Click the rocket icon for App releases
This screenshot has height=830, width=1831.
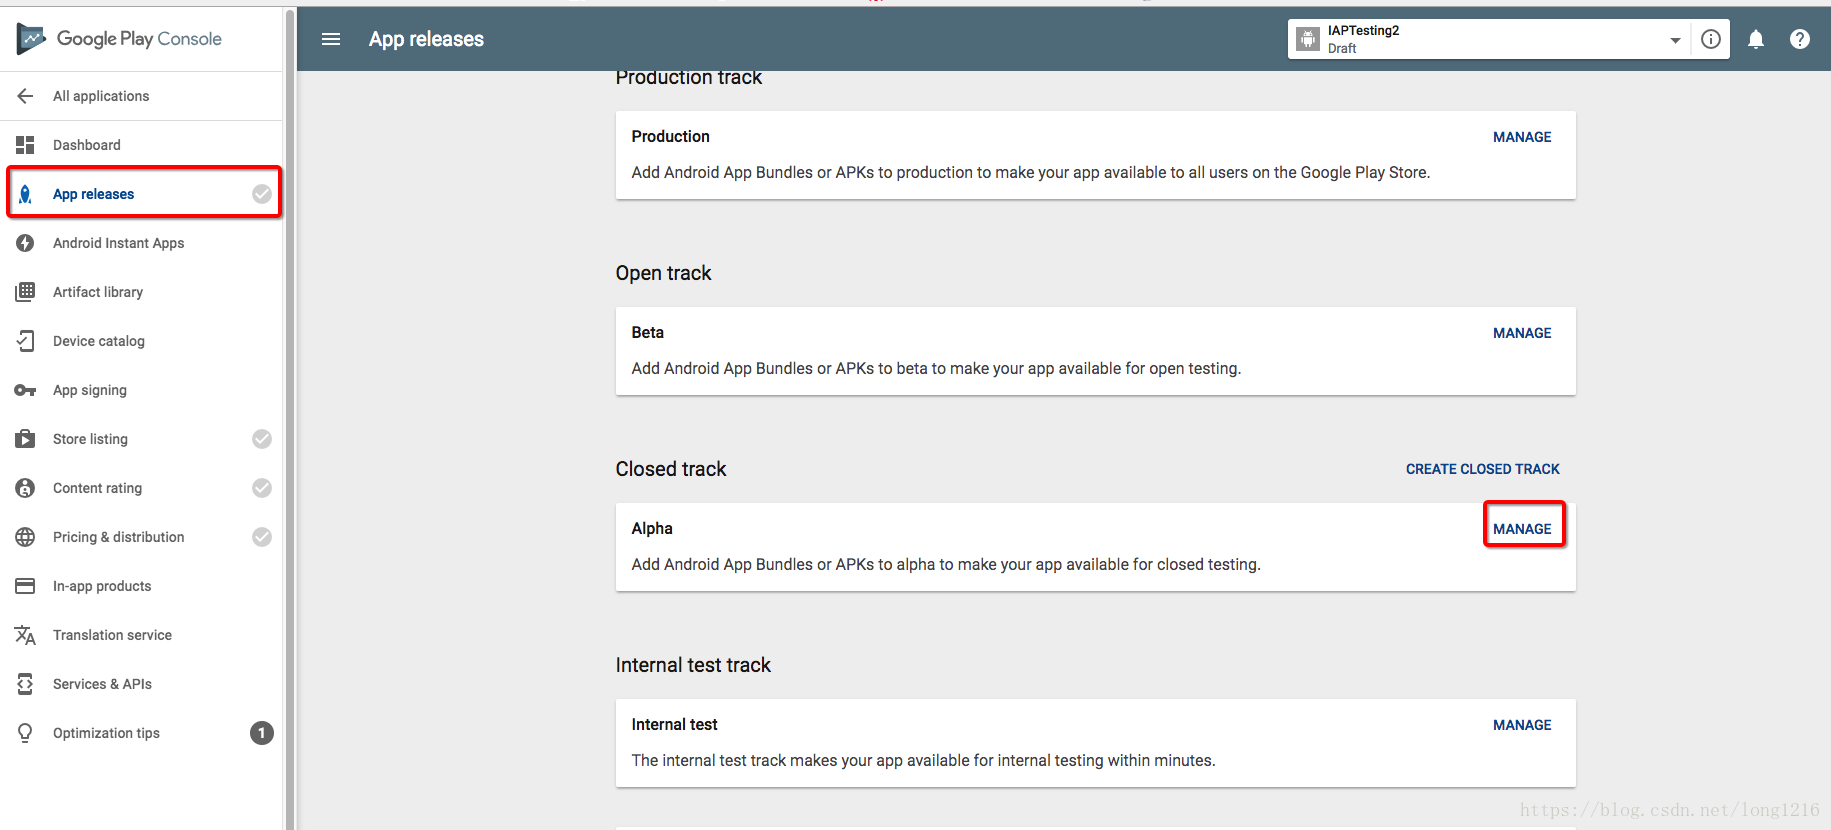tap(25, 194)
